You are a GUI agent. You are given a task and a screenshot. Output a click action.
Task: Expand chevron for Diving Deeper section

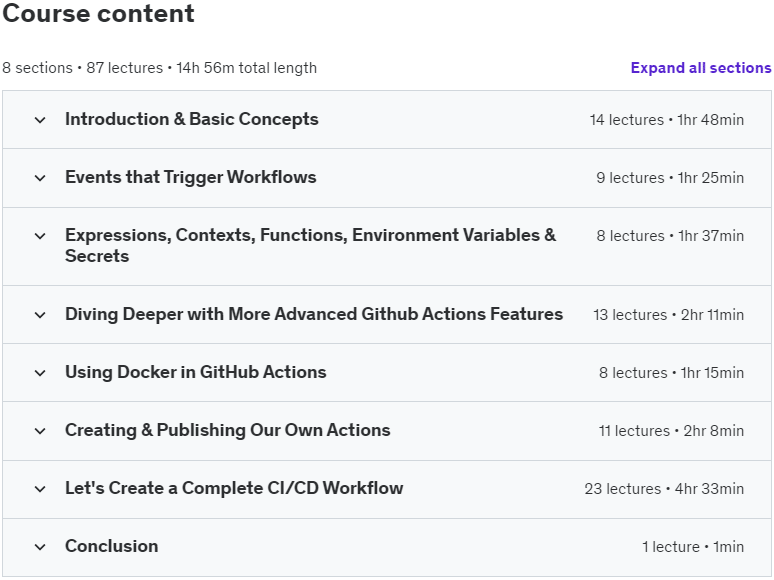point(40,315)
